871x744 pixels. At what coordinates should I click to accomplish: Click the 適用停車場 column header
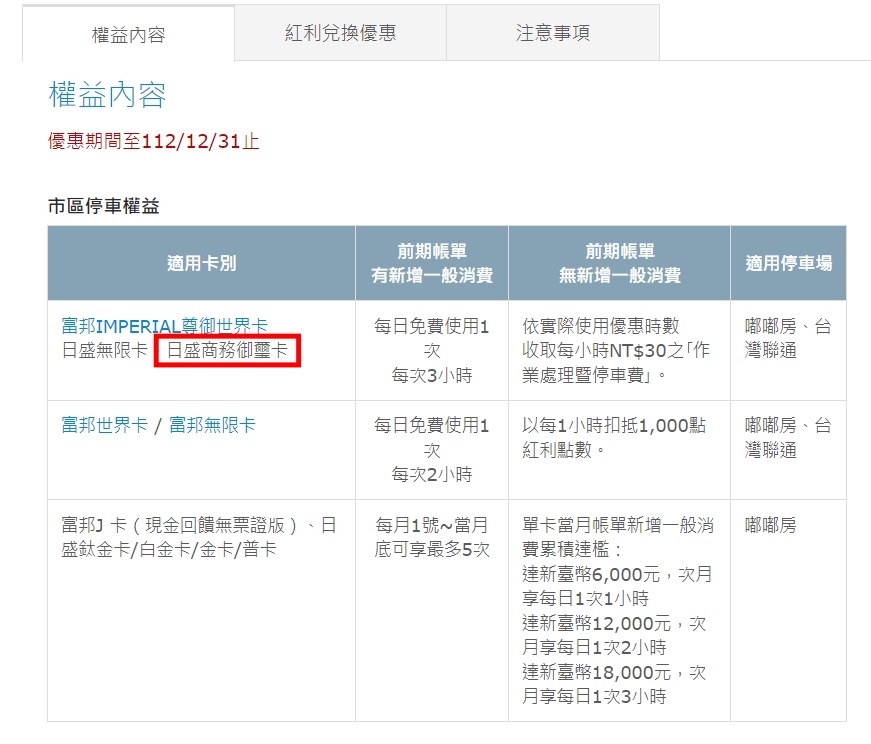coord(789,263)
